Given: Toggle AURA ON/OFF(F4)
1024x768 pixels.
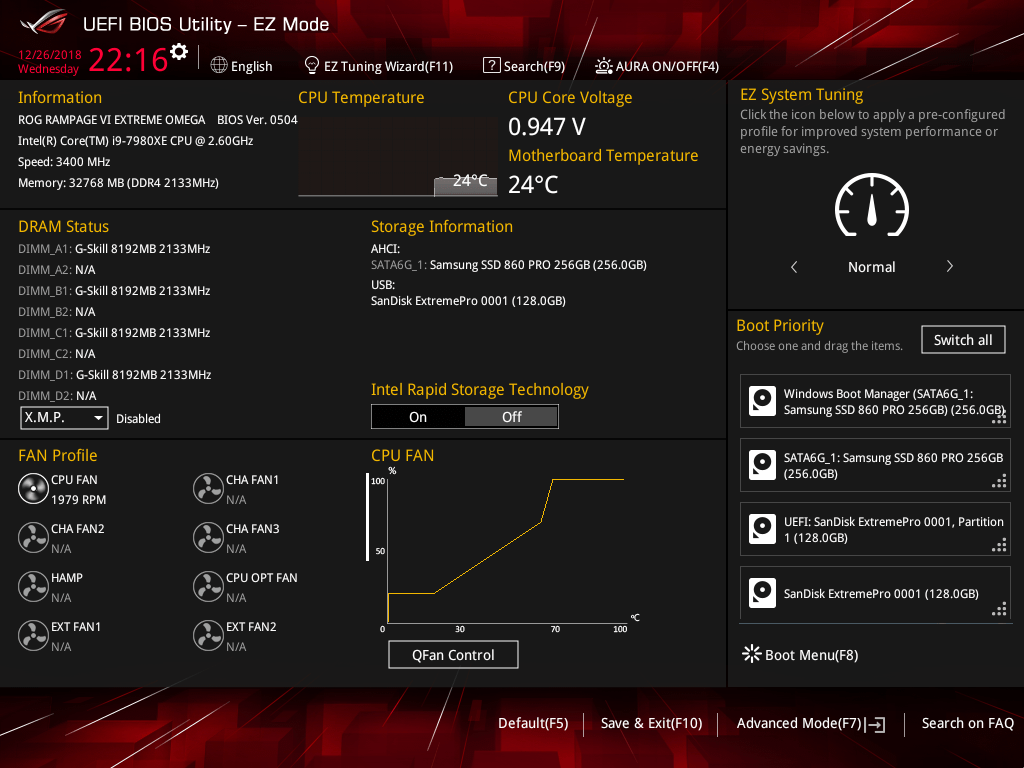Looking at the screenshot, I should click(x=667, y=66).
